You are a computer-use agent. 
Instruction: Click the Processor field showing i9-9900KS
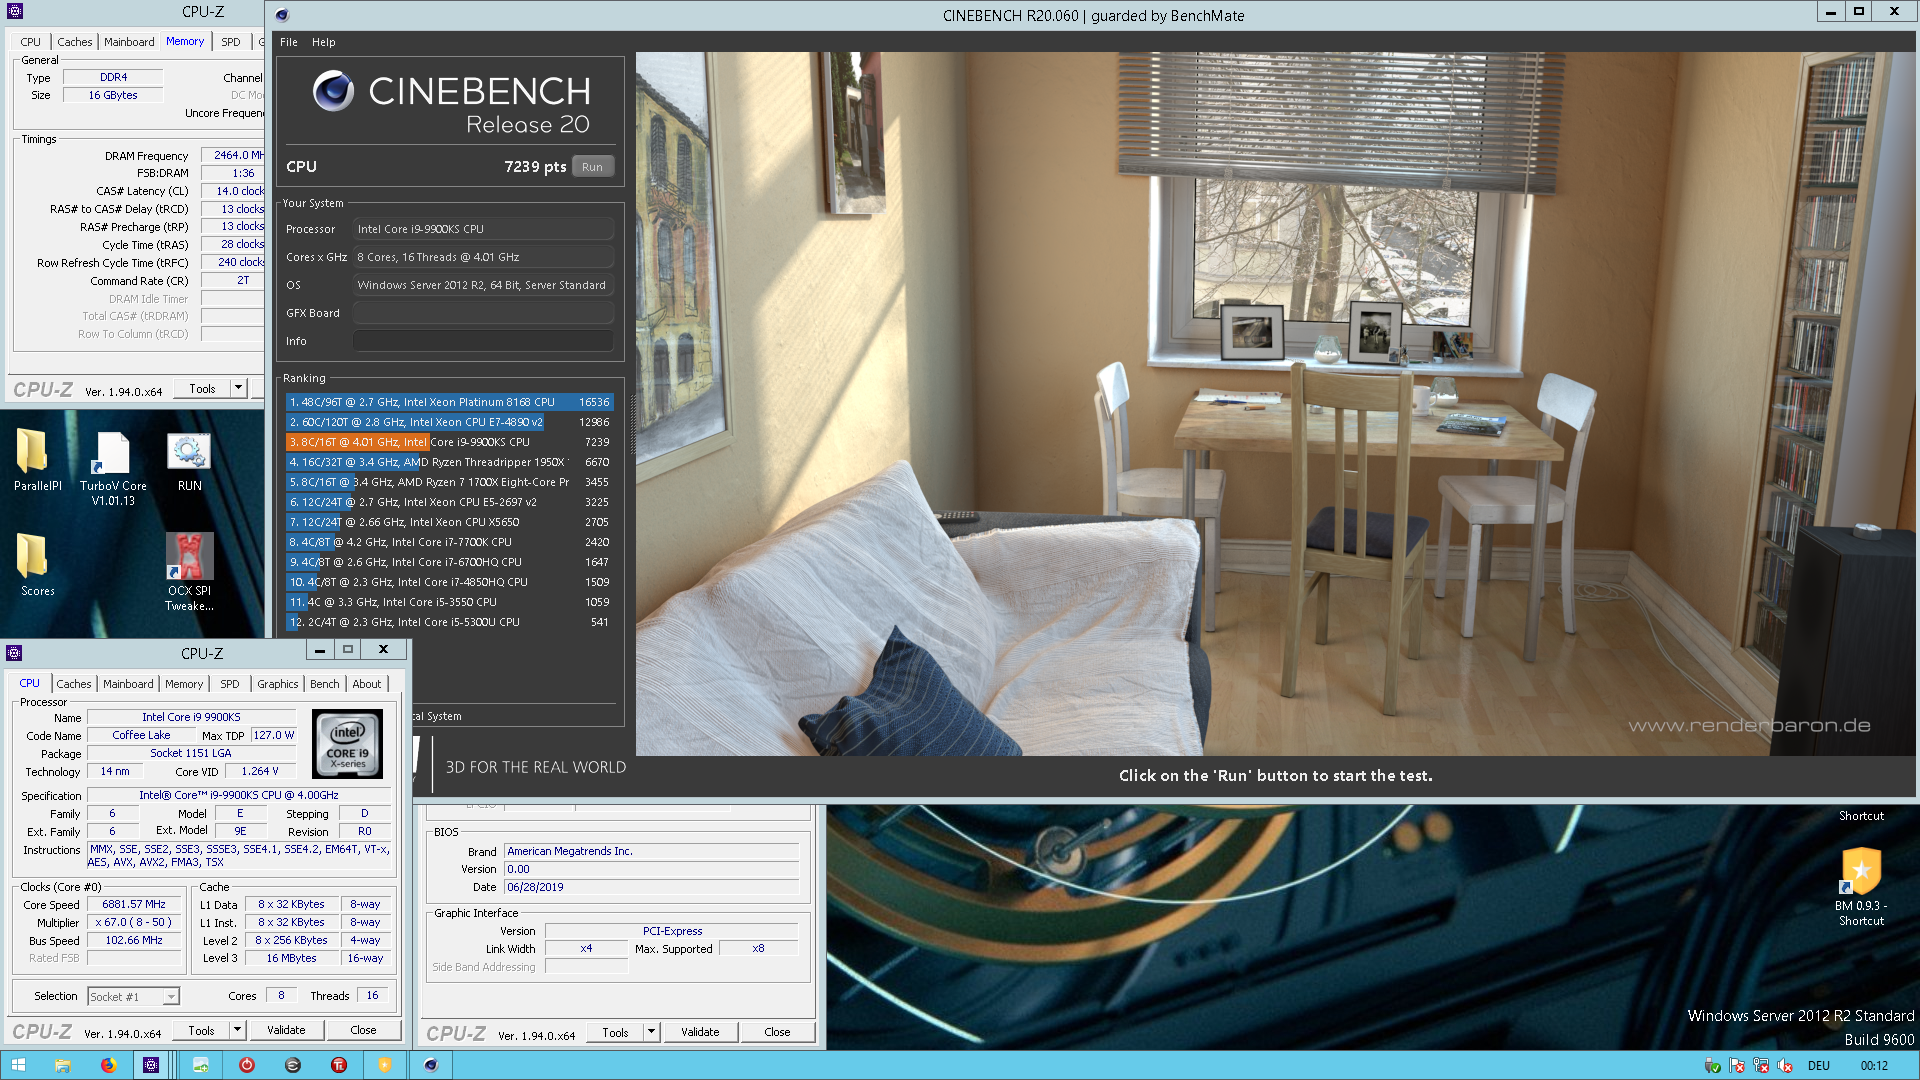coord(483,229)
